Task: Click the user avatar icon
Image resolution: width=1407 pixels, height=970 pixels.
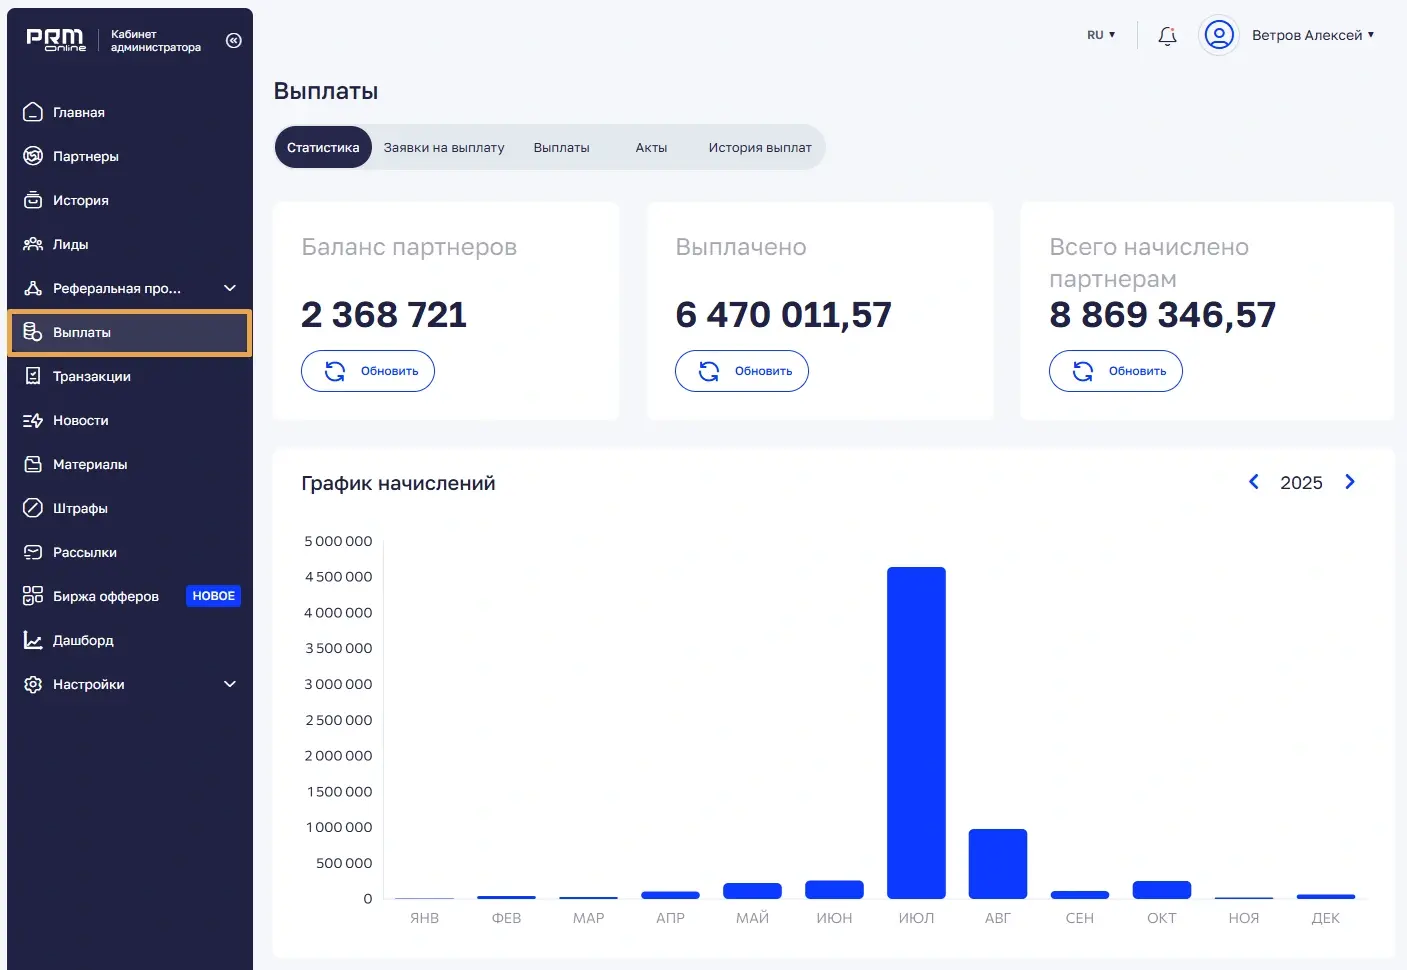Action: [1219, 35]
